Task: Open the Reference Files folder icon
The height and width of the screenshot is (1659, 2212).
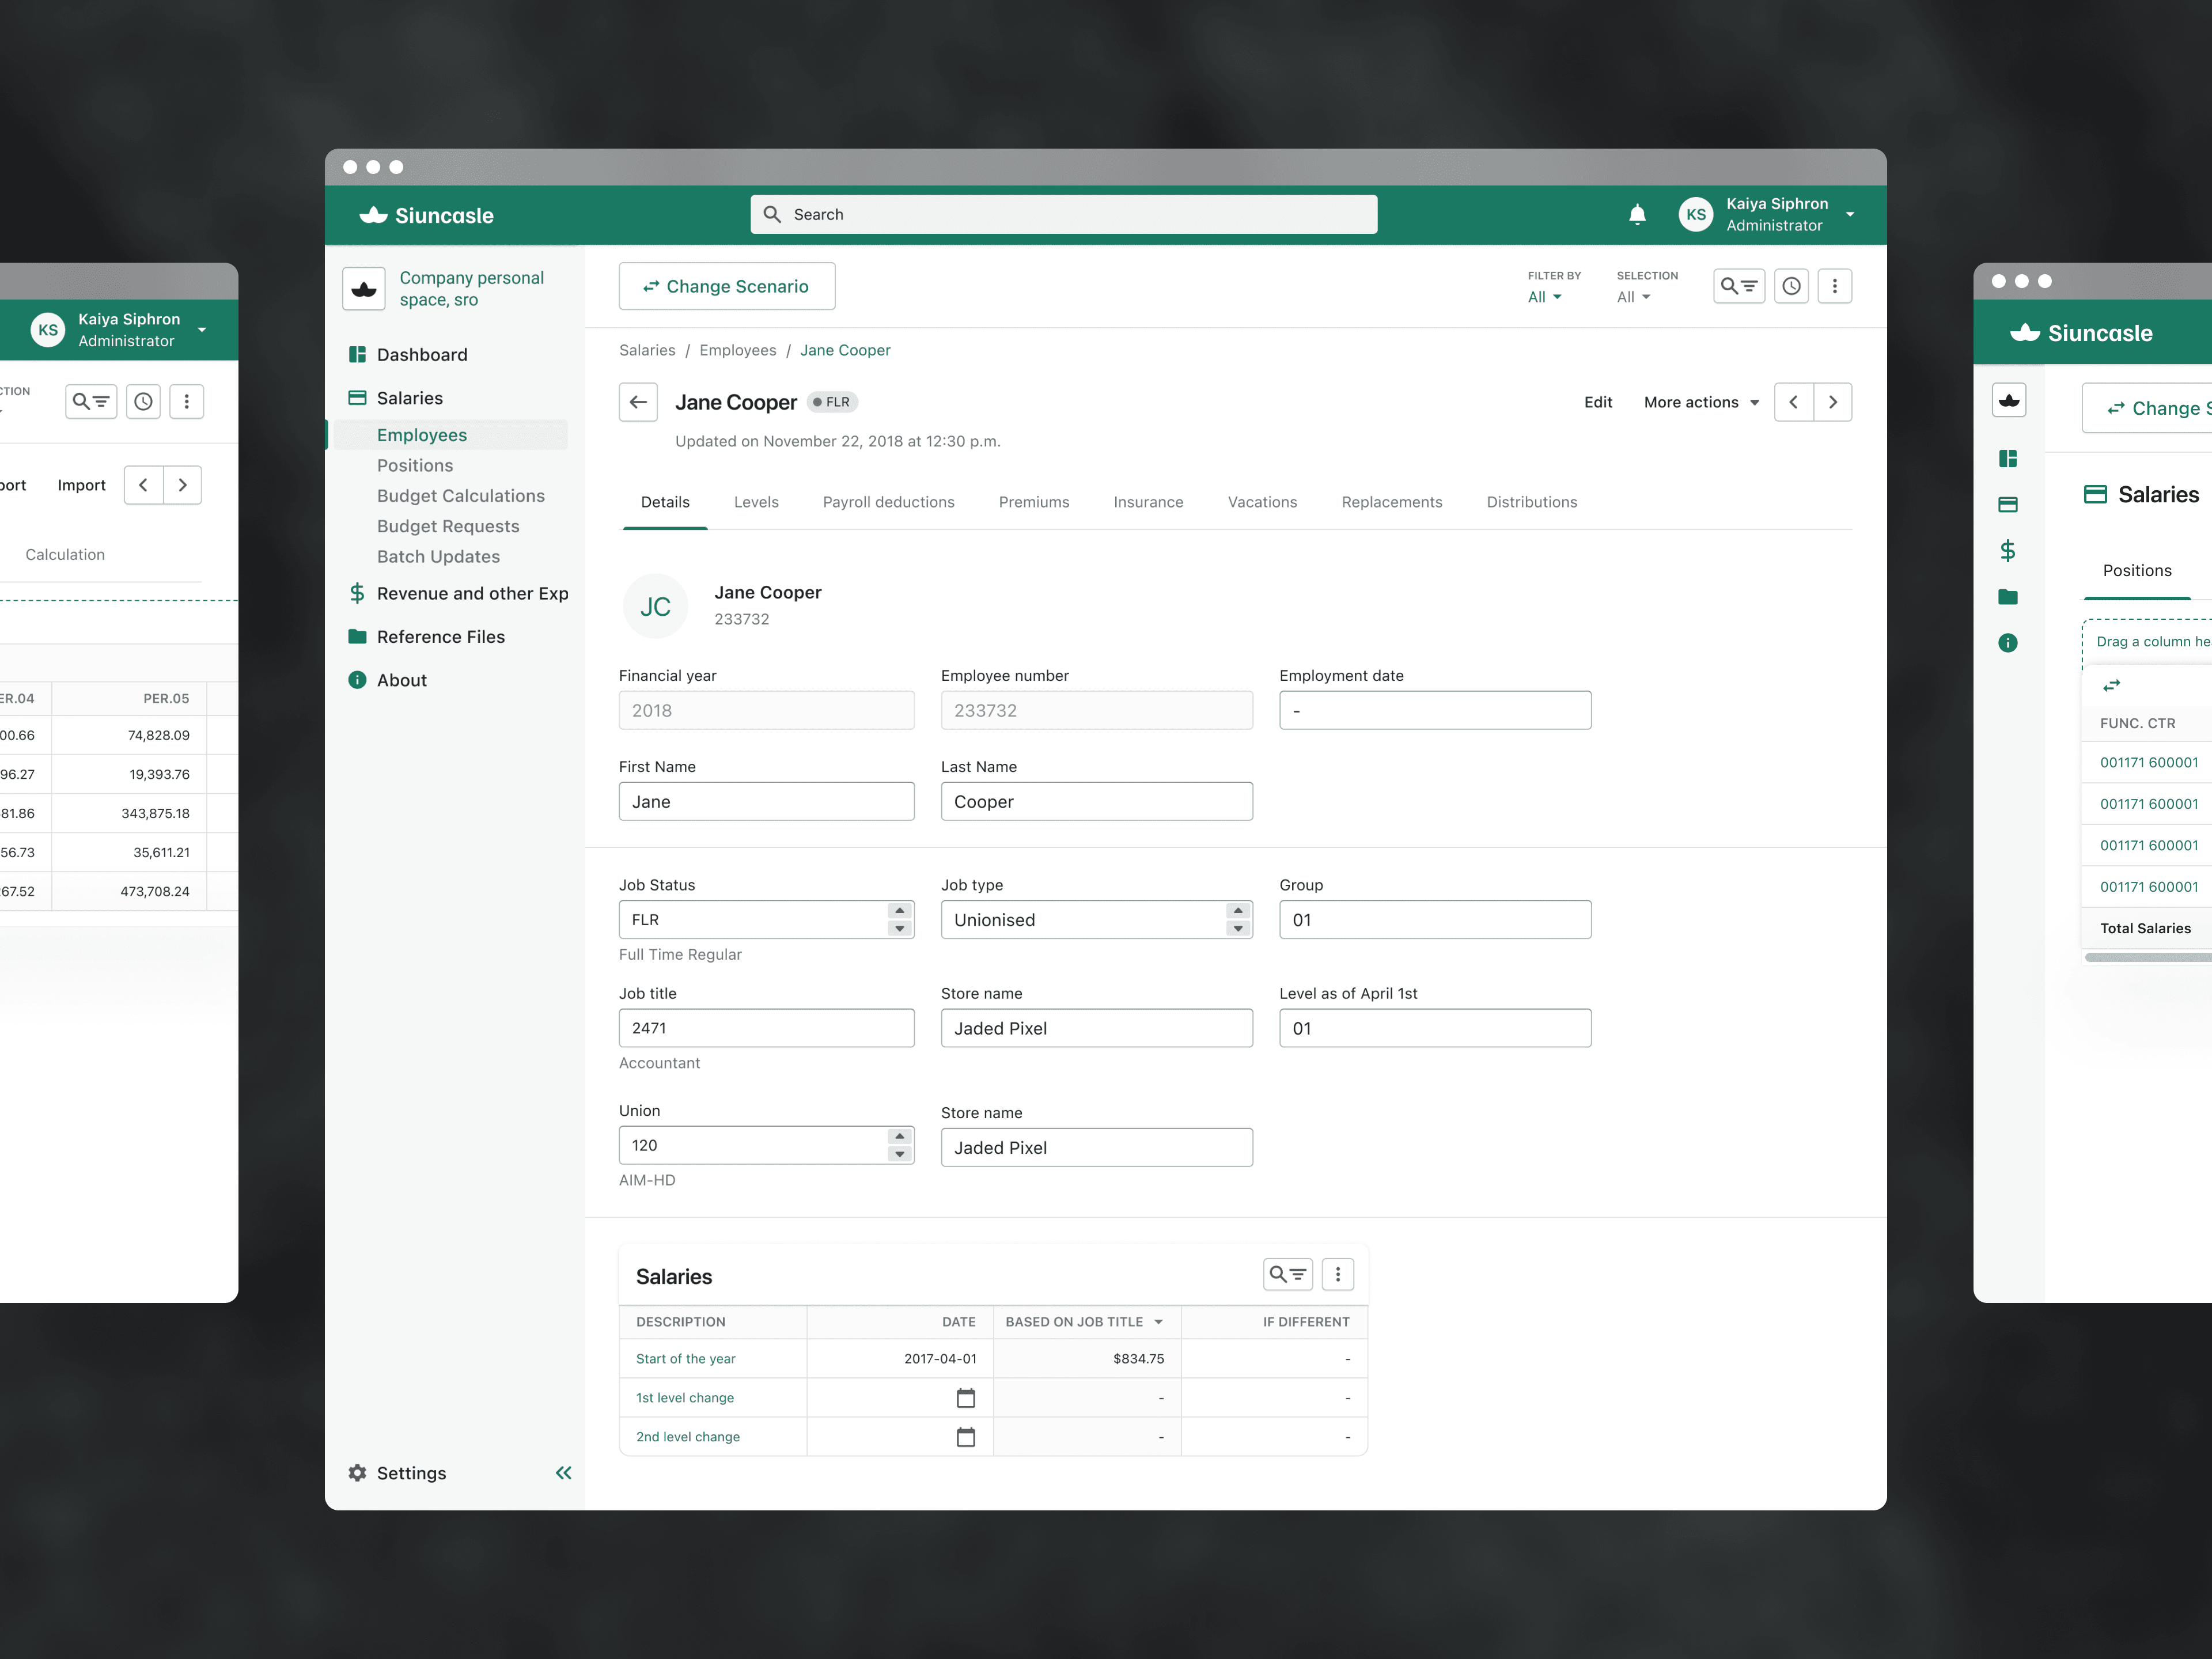Action: [x=357, y=636]
